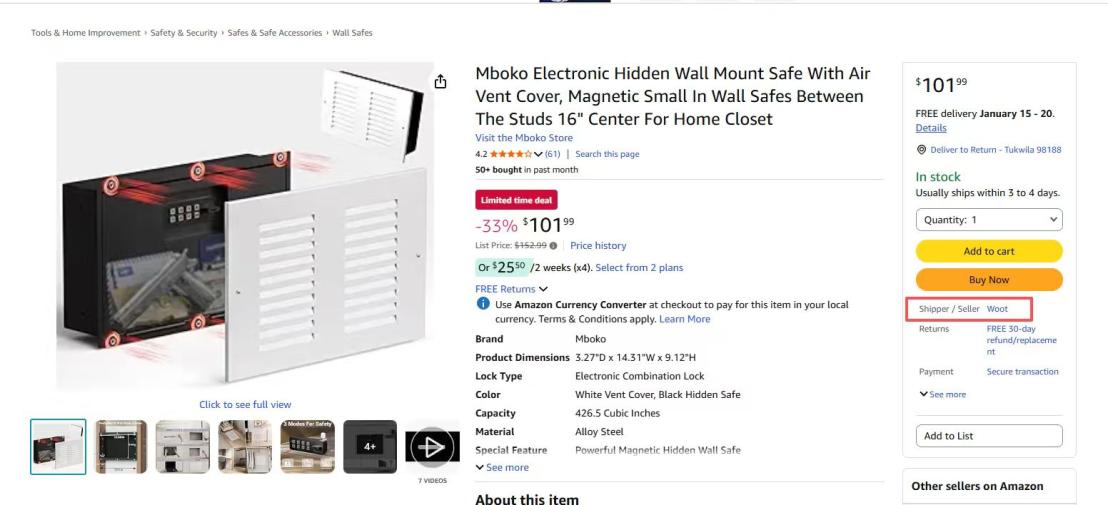Expand the rating breakdown chevron
Screen dimensions: 1108x505
tap(537, 154)
